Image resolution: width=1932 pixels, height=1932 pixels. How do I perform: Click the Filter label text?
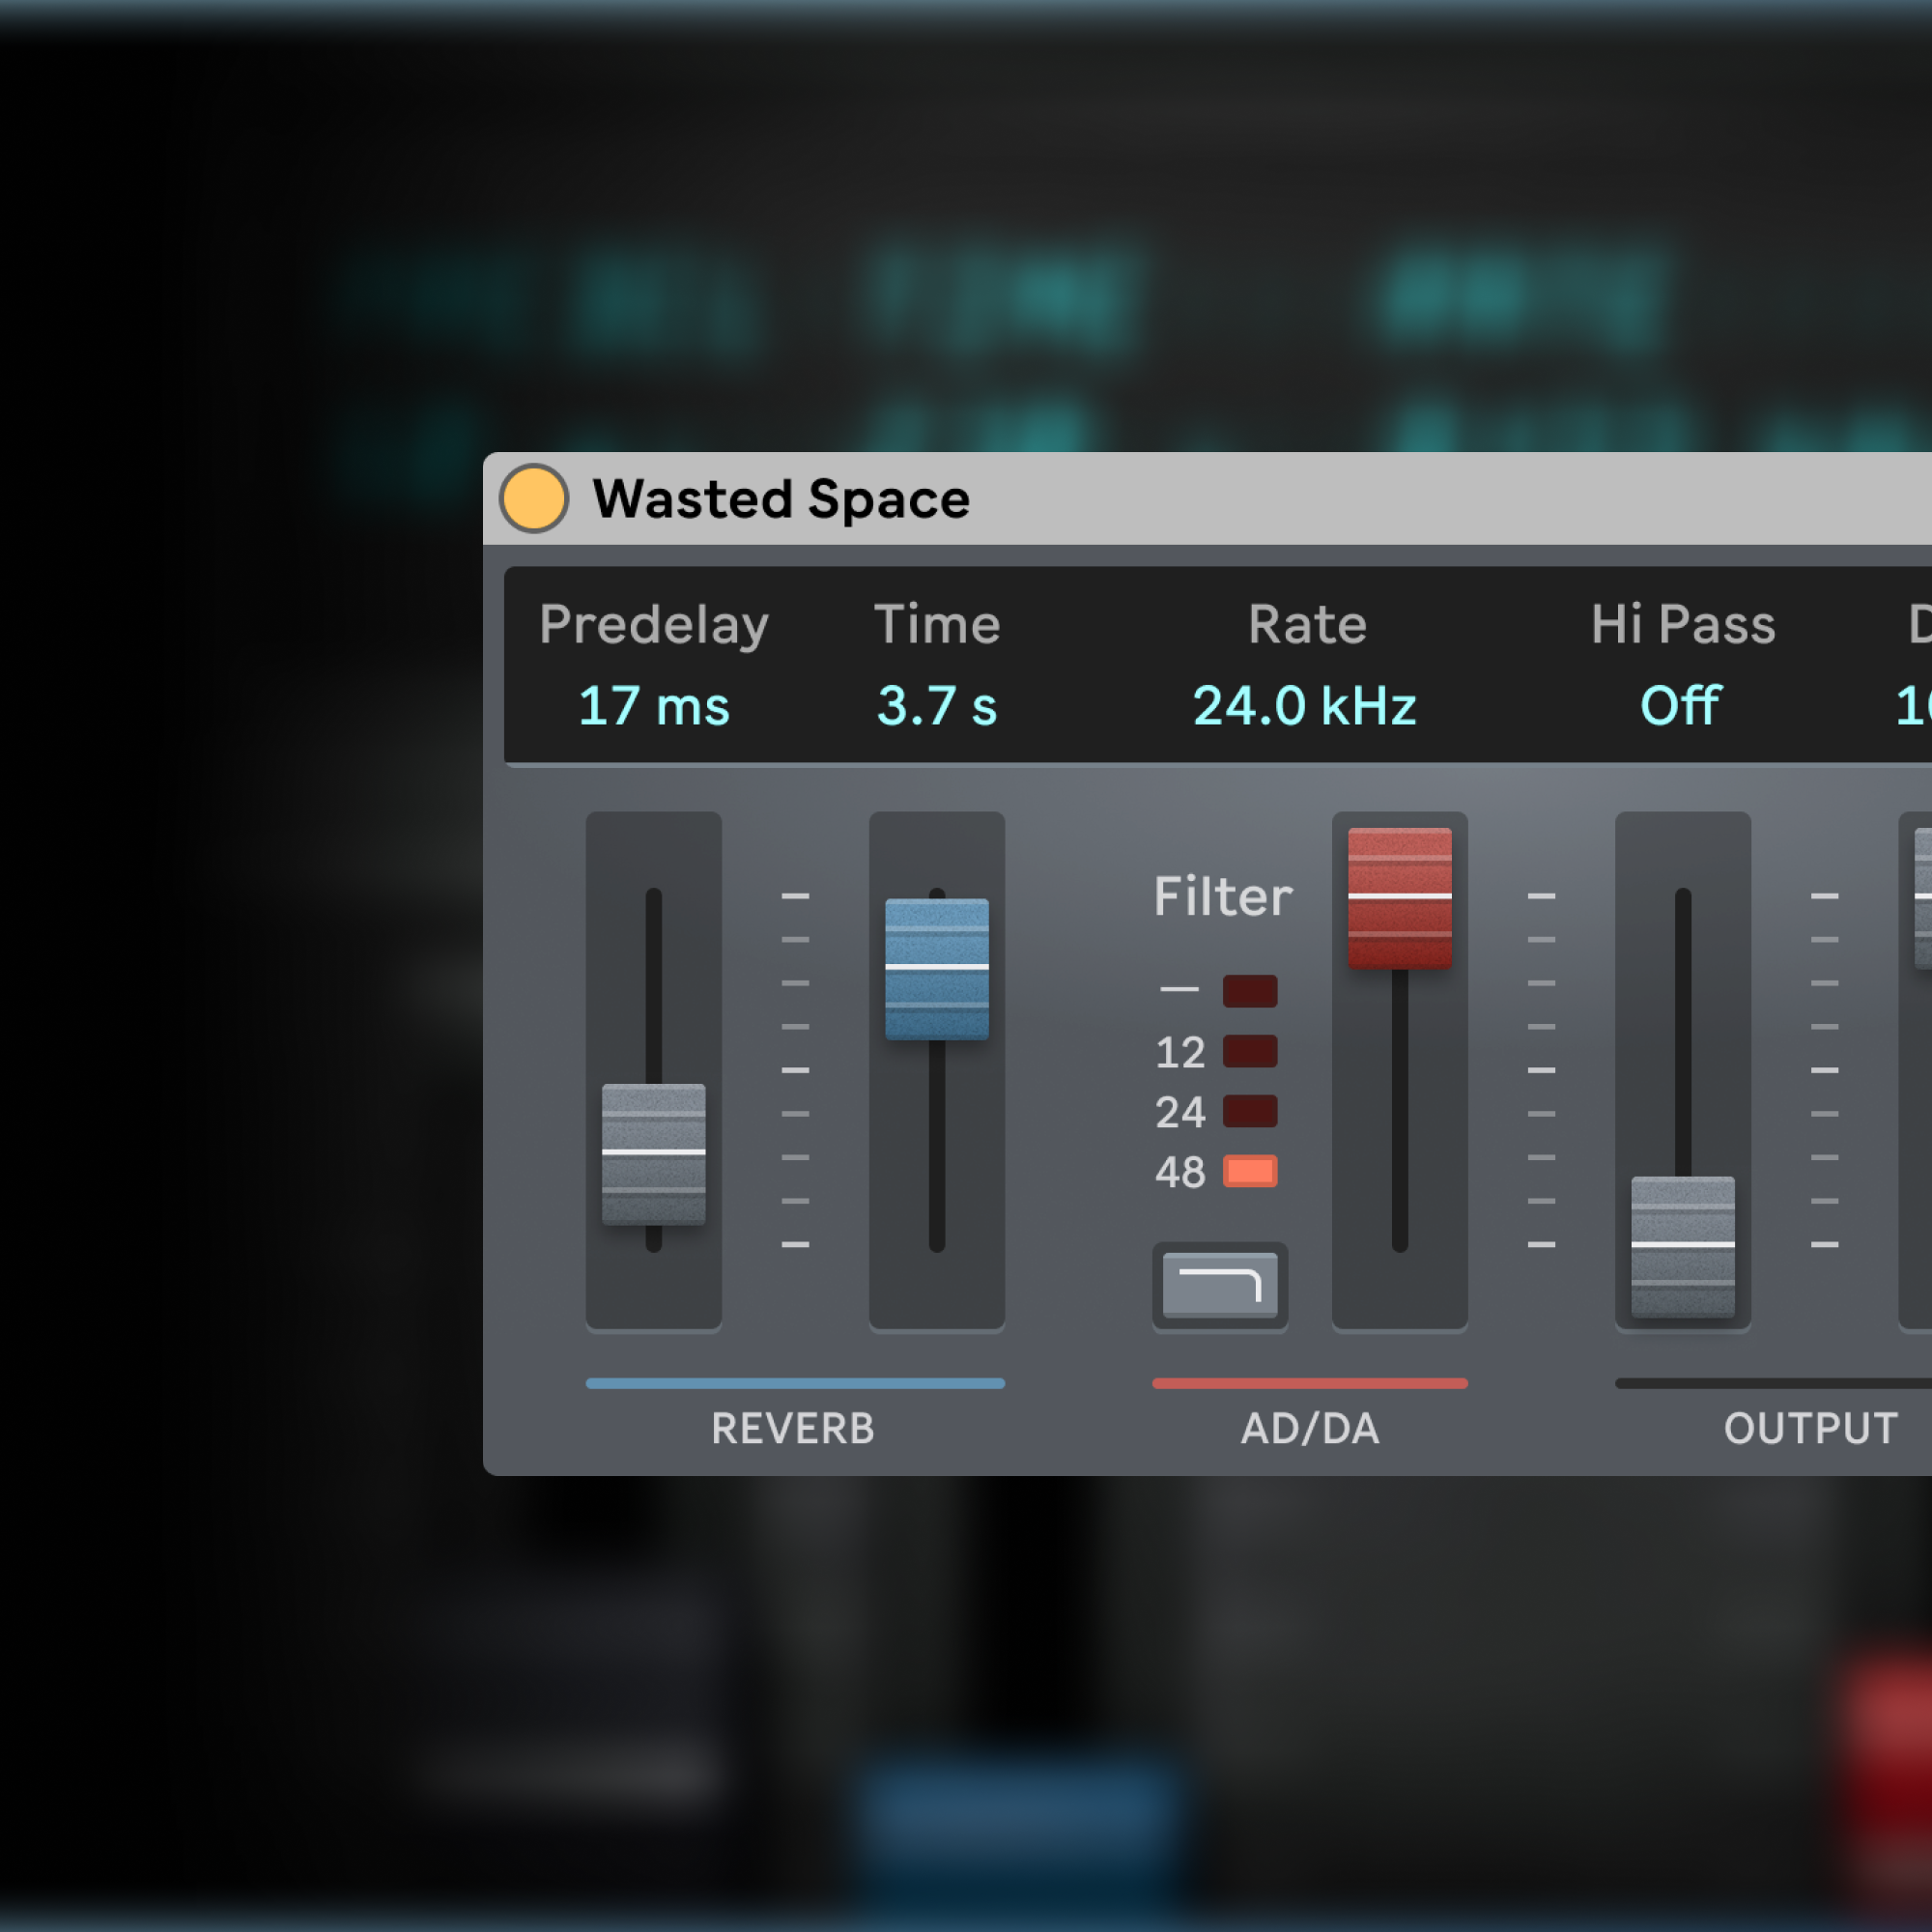tap(1222, 896)
